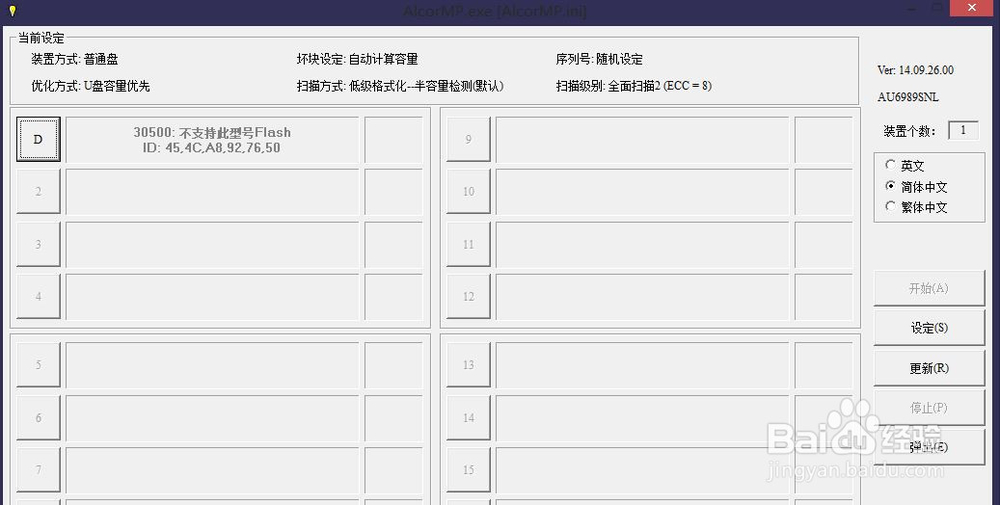
Task: Click the 停止(P) stop button
Action: click(929, 407)
